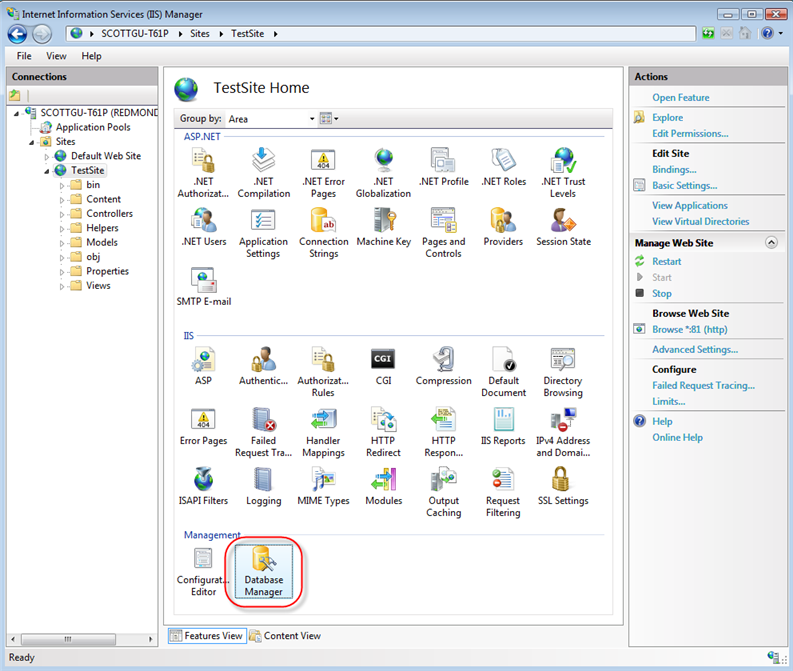
Task: Open Basic Settings... action
Action: pyautogui.click(x=684, y=186)
